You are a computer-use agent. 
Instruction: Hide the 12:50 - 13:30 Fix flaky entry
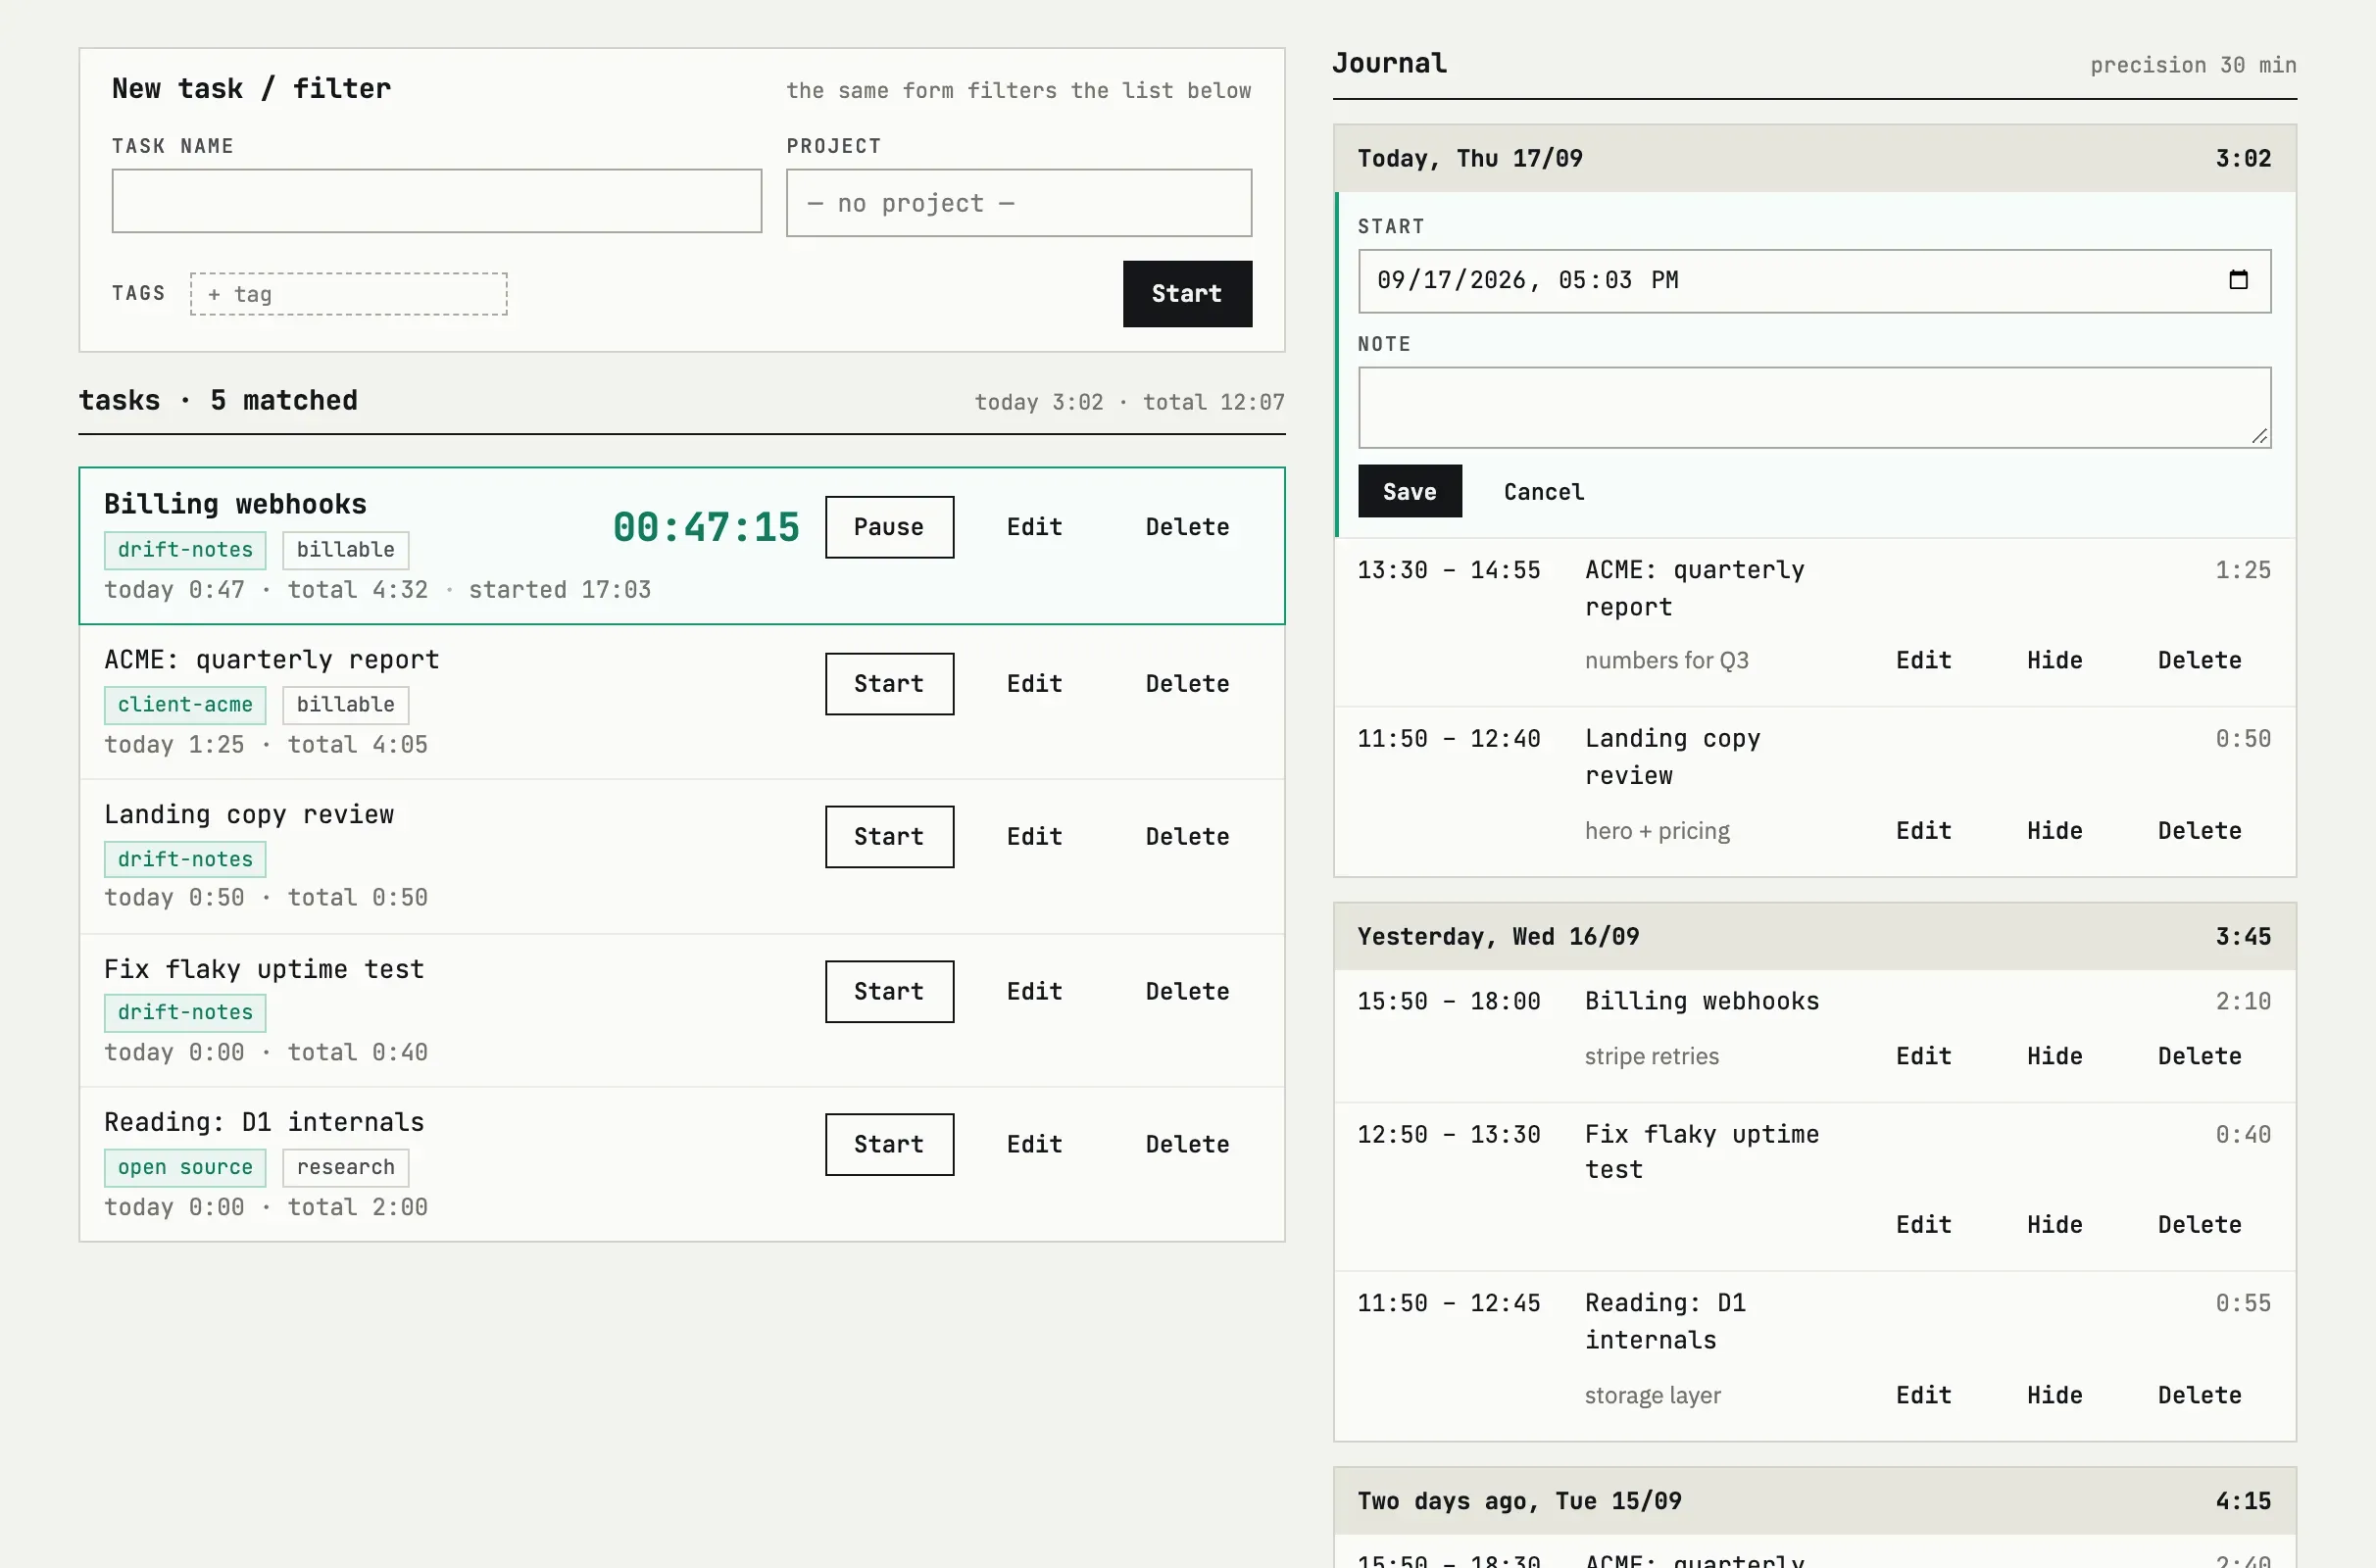pos(2054,1225)
